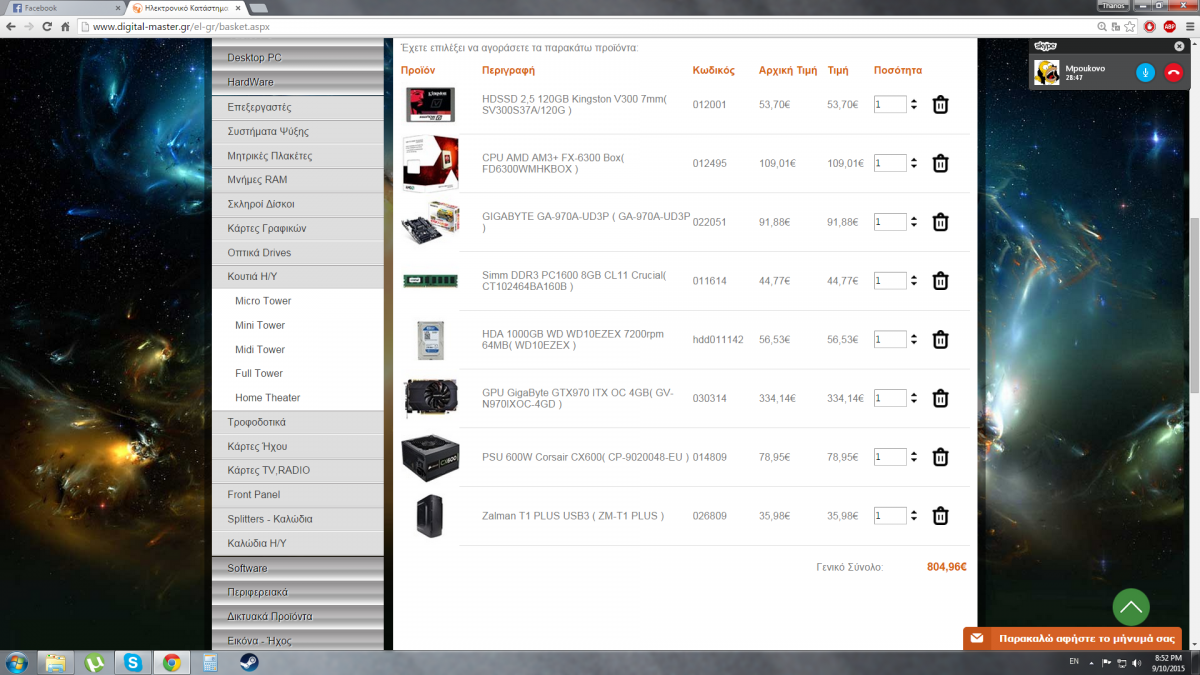Change quantity stepper for Zalman T1 PLUS
Image resolution: width=1200 pixels, height=675 pixels.
click(914, 516)
